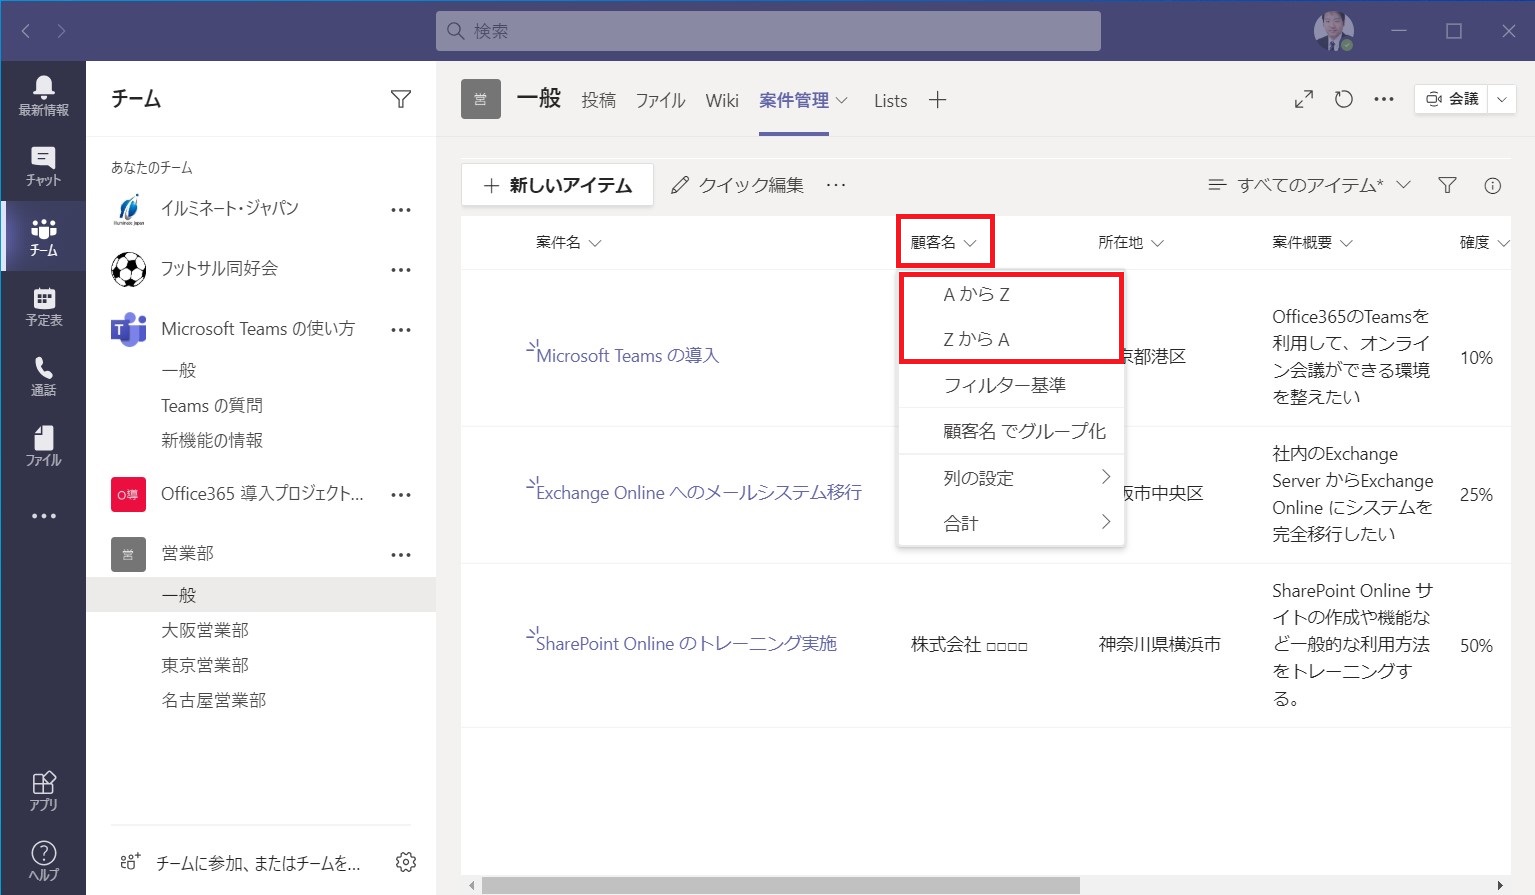The width and height of the screenshot is (1535, 895).
Task: Open SharePoint Online のトレーニング実施 item
Action: 686,643
